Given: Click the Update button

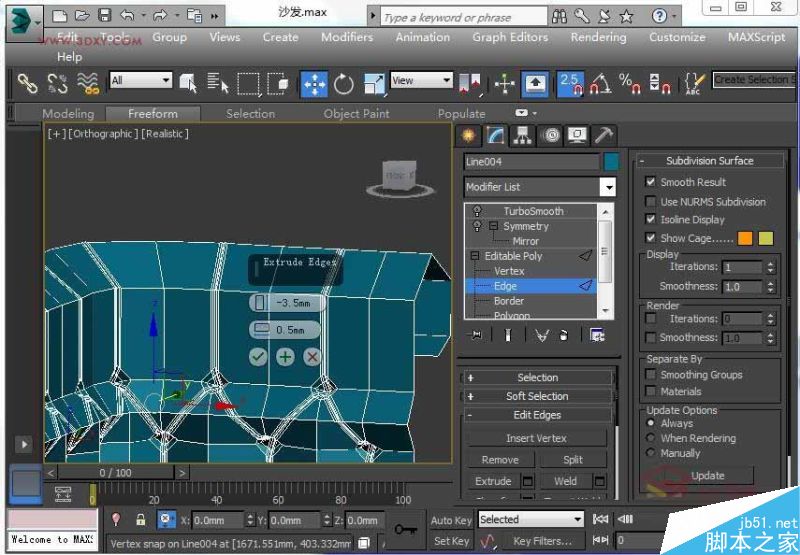Looking at the screenshot, I should point(708,475).
